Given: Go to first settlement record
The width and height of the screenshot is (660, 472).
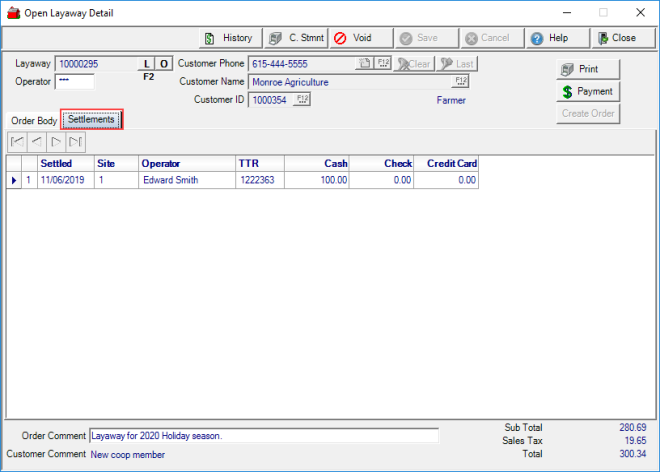Looking at the screenshot, I should tap(16, 142).
